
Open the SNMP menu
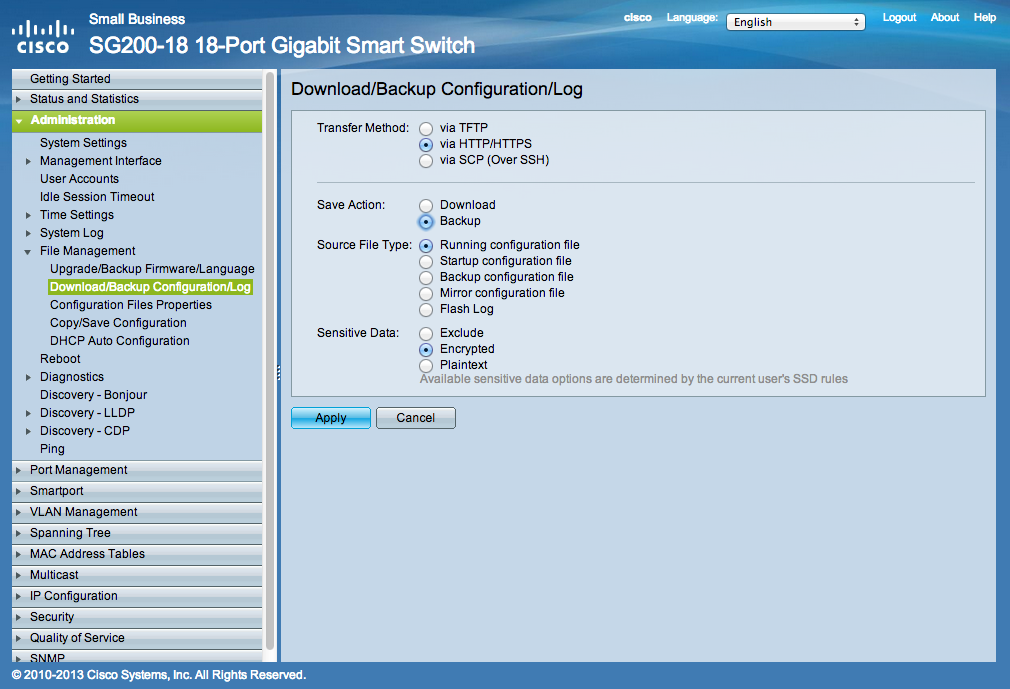pyautogui.click(x=137, y=657)
